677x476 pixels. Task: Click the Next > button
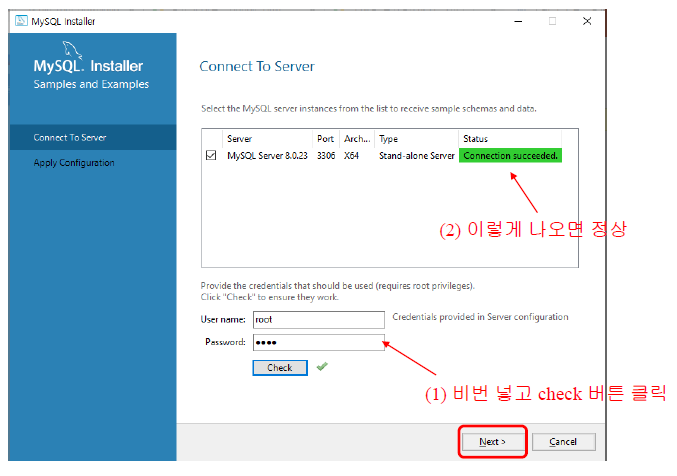(x=492, y=441)
